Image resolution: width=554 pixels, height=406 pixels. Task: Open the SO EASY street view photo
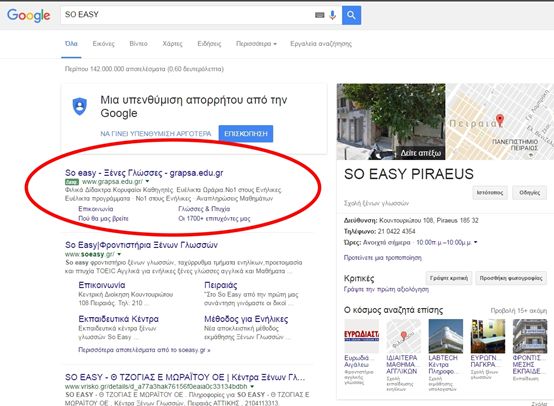click(391, 122)
